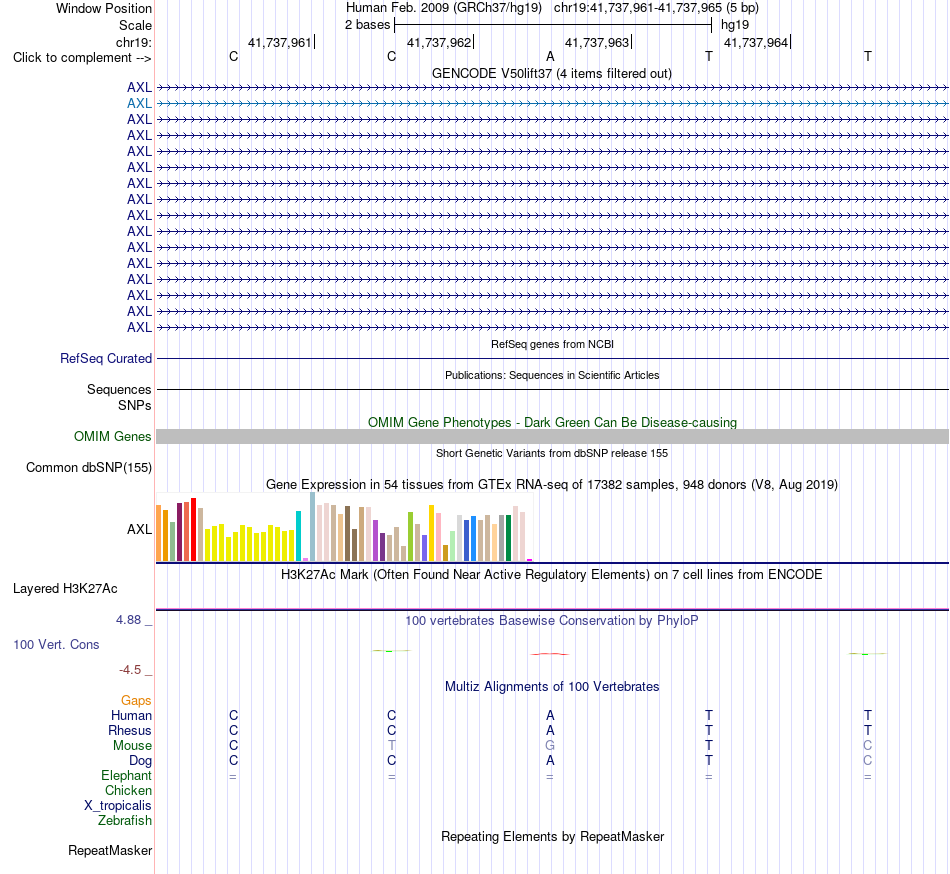Click the 4.88 PhyloP upper limit value
Viewport: 950px width, 874px height.
tap(128, 620)
